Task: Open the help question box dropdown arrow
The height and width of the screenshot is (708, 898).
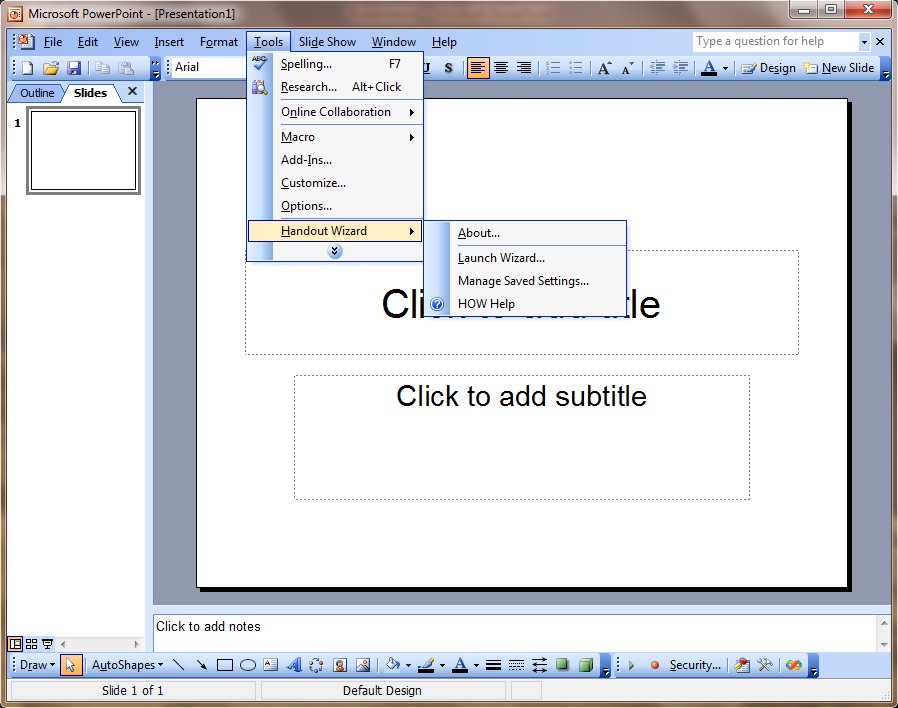Action: pyautogui.click(x=864, y=41)
